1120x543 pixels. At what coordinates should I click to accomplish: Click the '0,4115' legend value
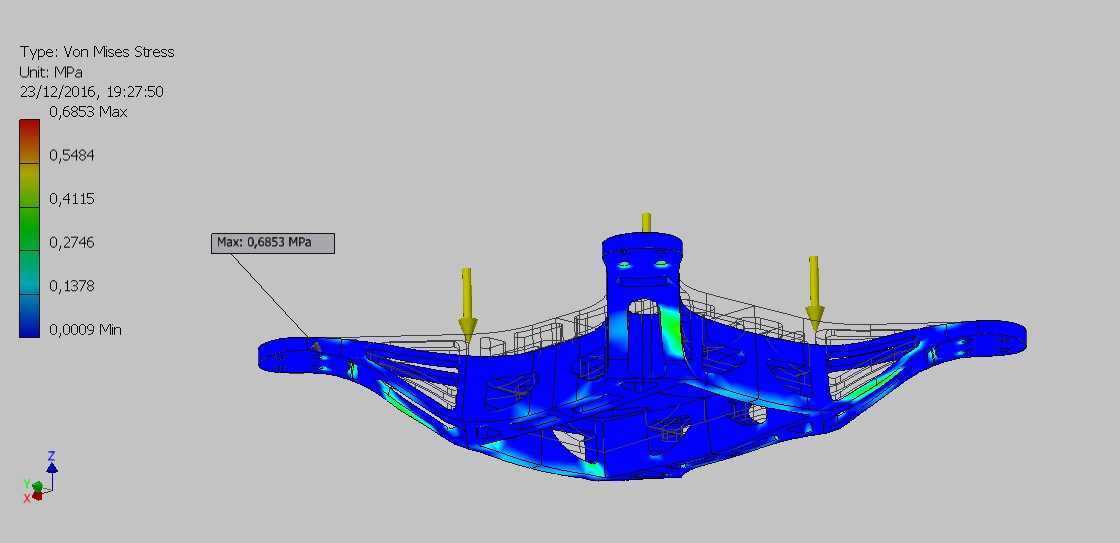coord(71,199)
